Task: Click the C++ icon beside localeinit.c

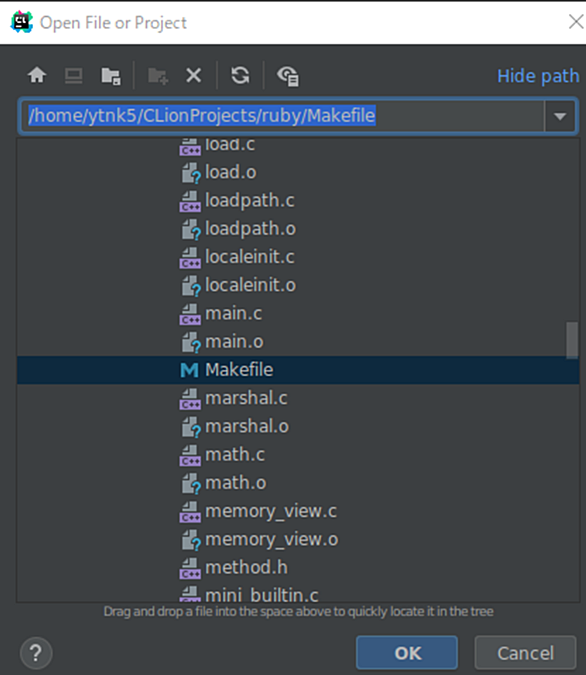Action: coord(190,257)
